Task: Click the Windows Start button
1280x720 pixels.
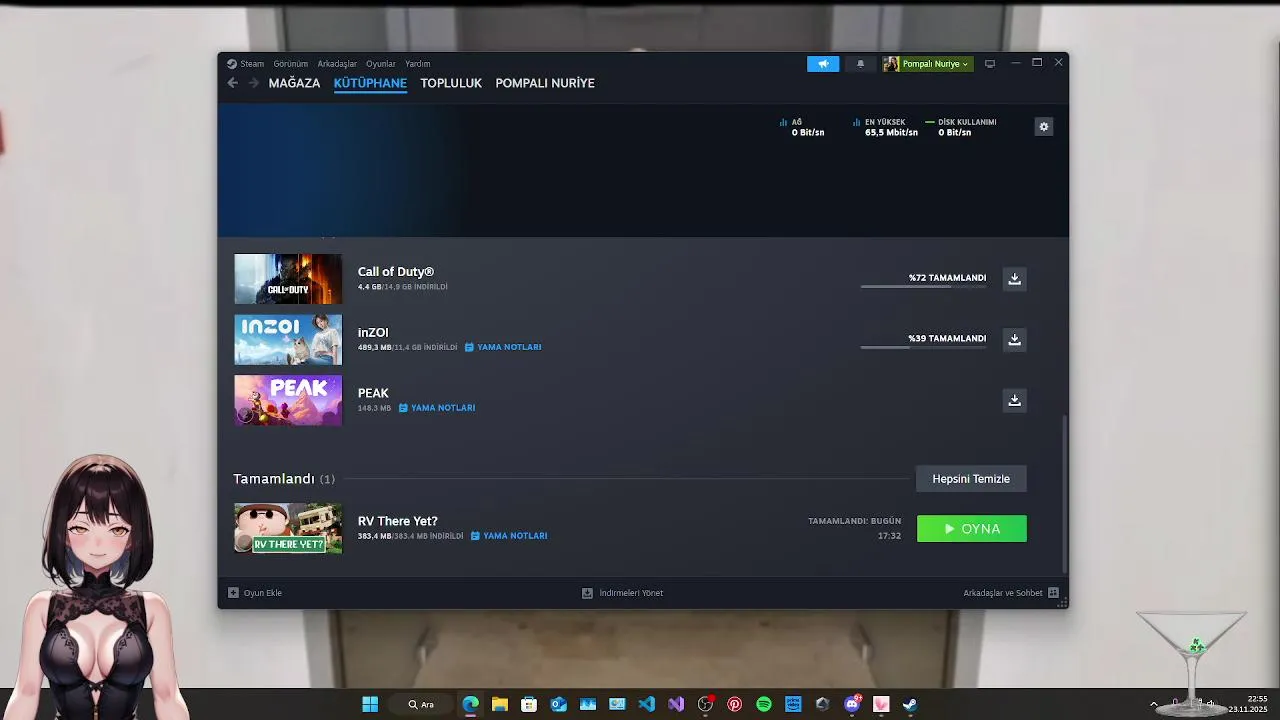Action: point(370,704)
